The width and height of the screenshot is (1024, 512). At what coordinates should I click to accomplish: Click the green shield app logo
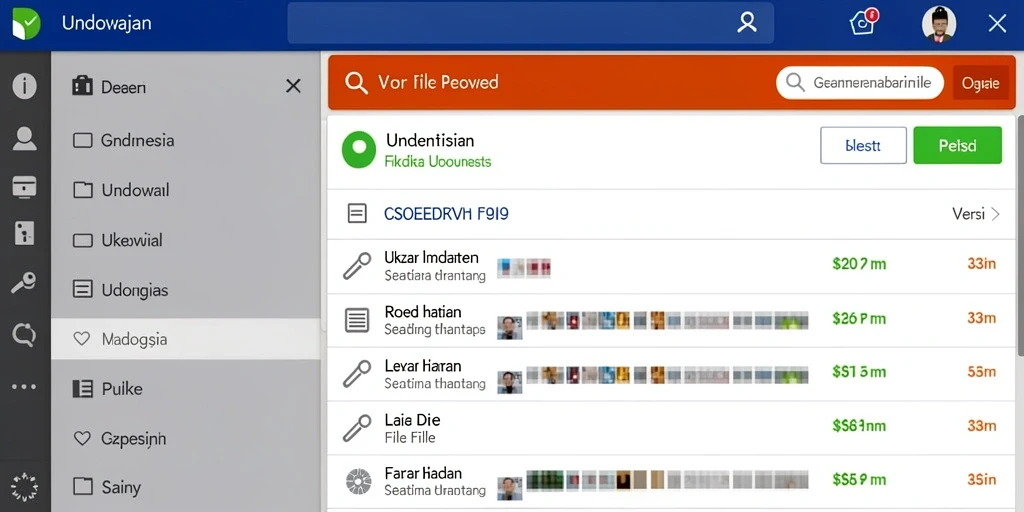tap(26, 24)
